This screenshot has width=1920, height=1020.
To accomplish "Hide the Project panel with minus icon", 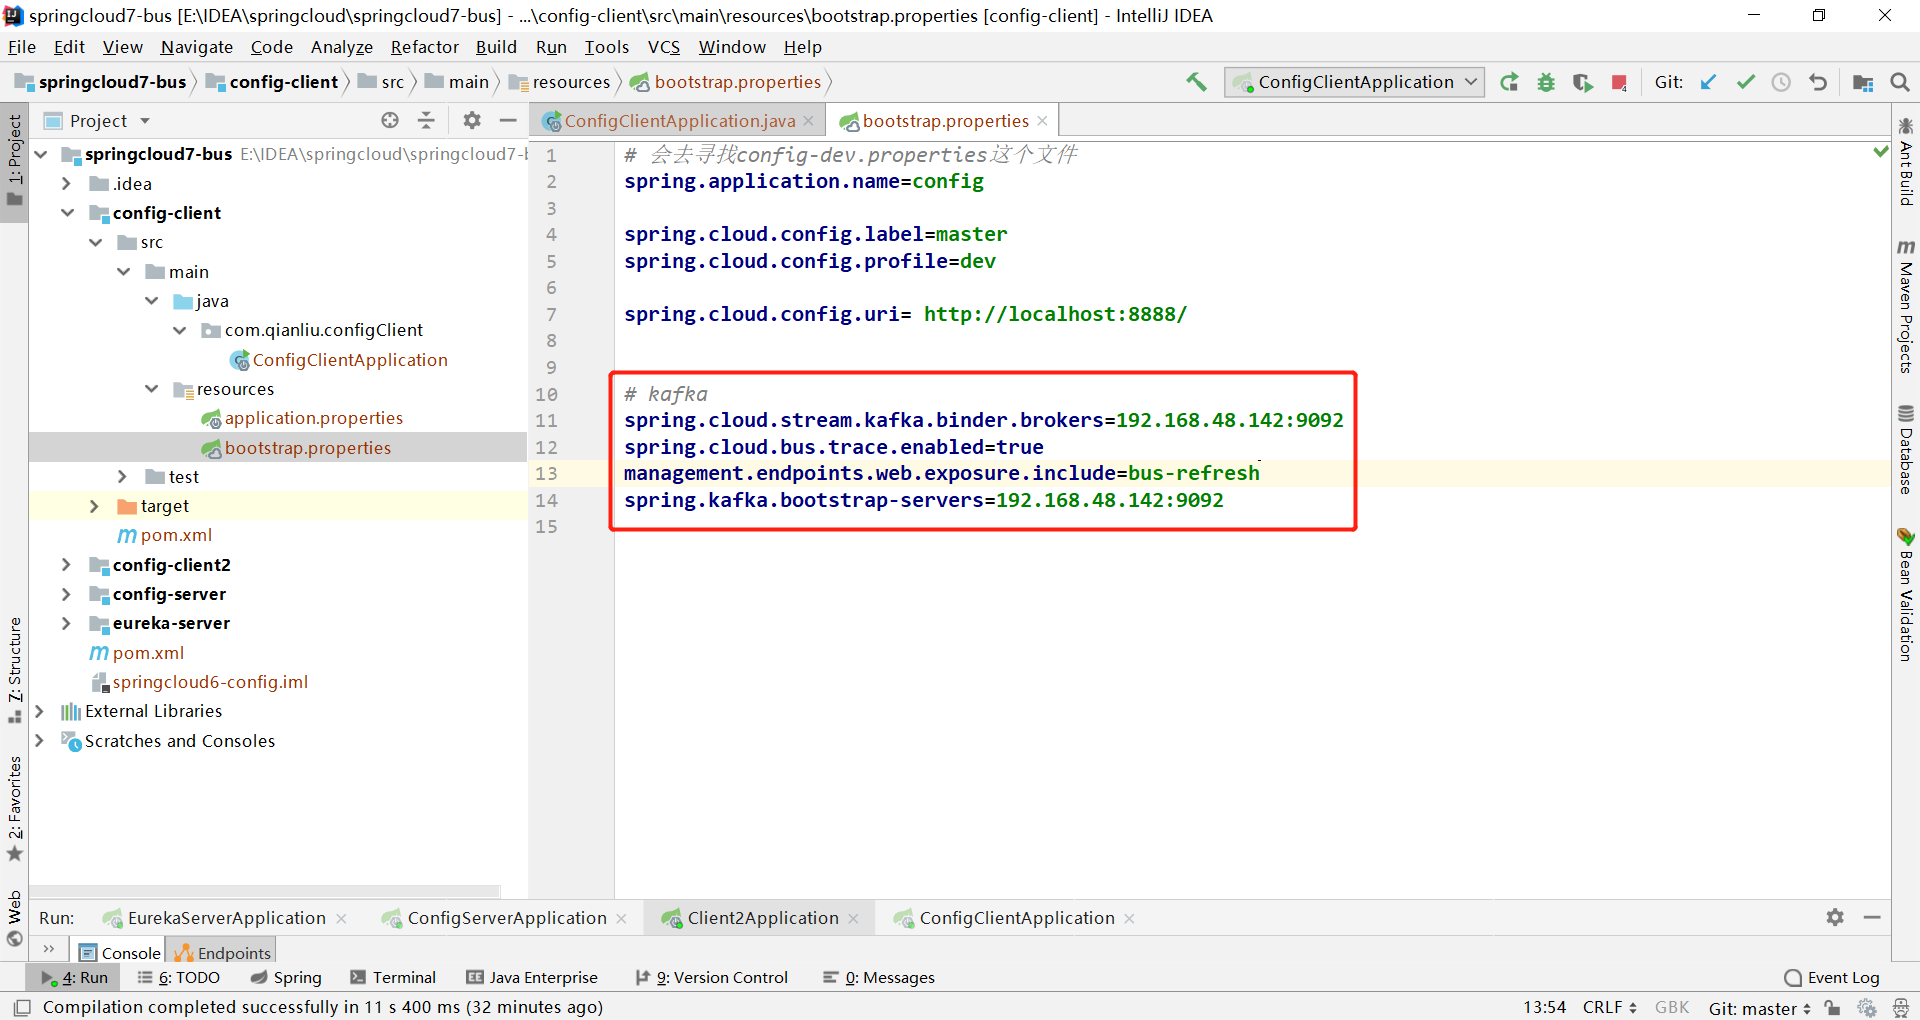I will point(508,120).
